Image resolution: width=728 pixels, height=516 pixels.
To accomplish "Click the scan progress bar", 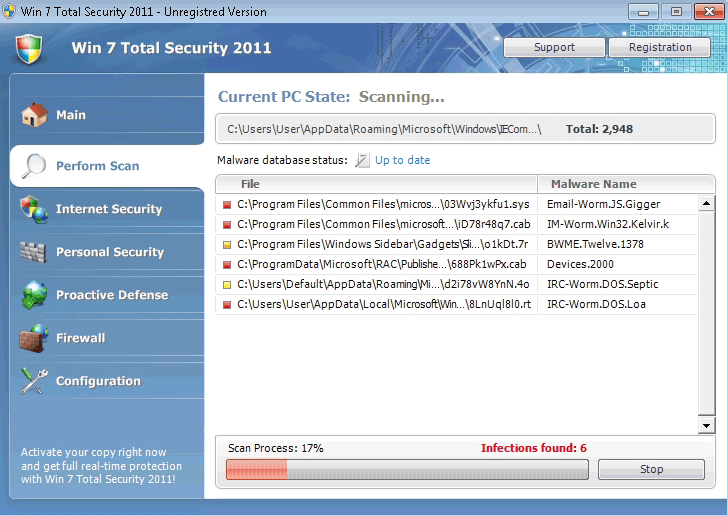I will click(406, 470).
